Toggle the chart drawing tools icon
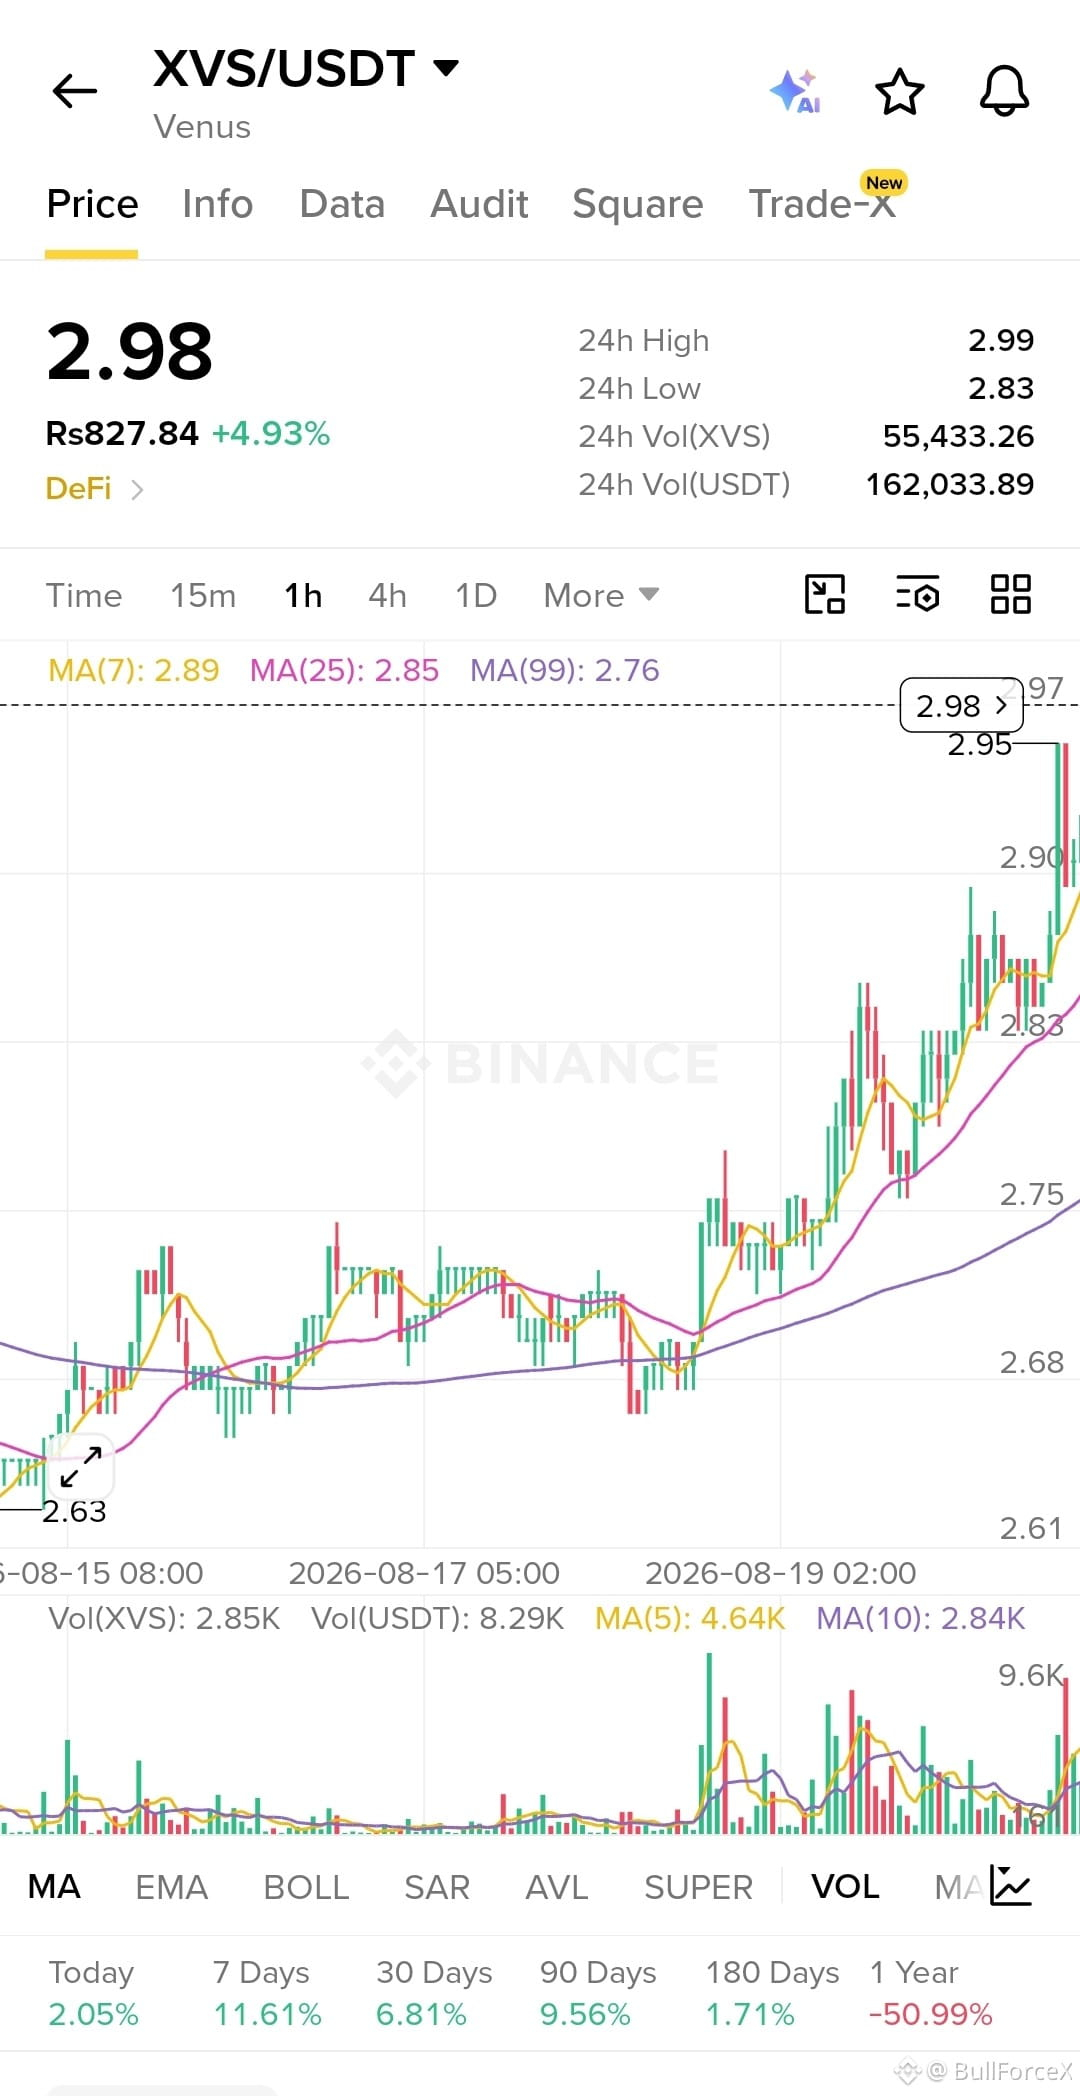The width and height of the screenshot is (1080, 2096). (x=825, y=594)
